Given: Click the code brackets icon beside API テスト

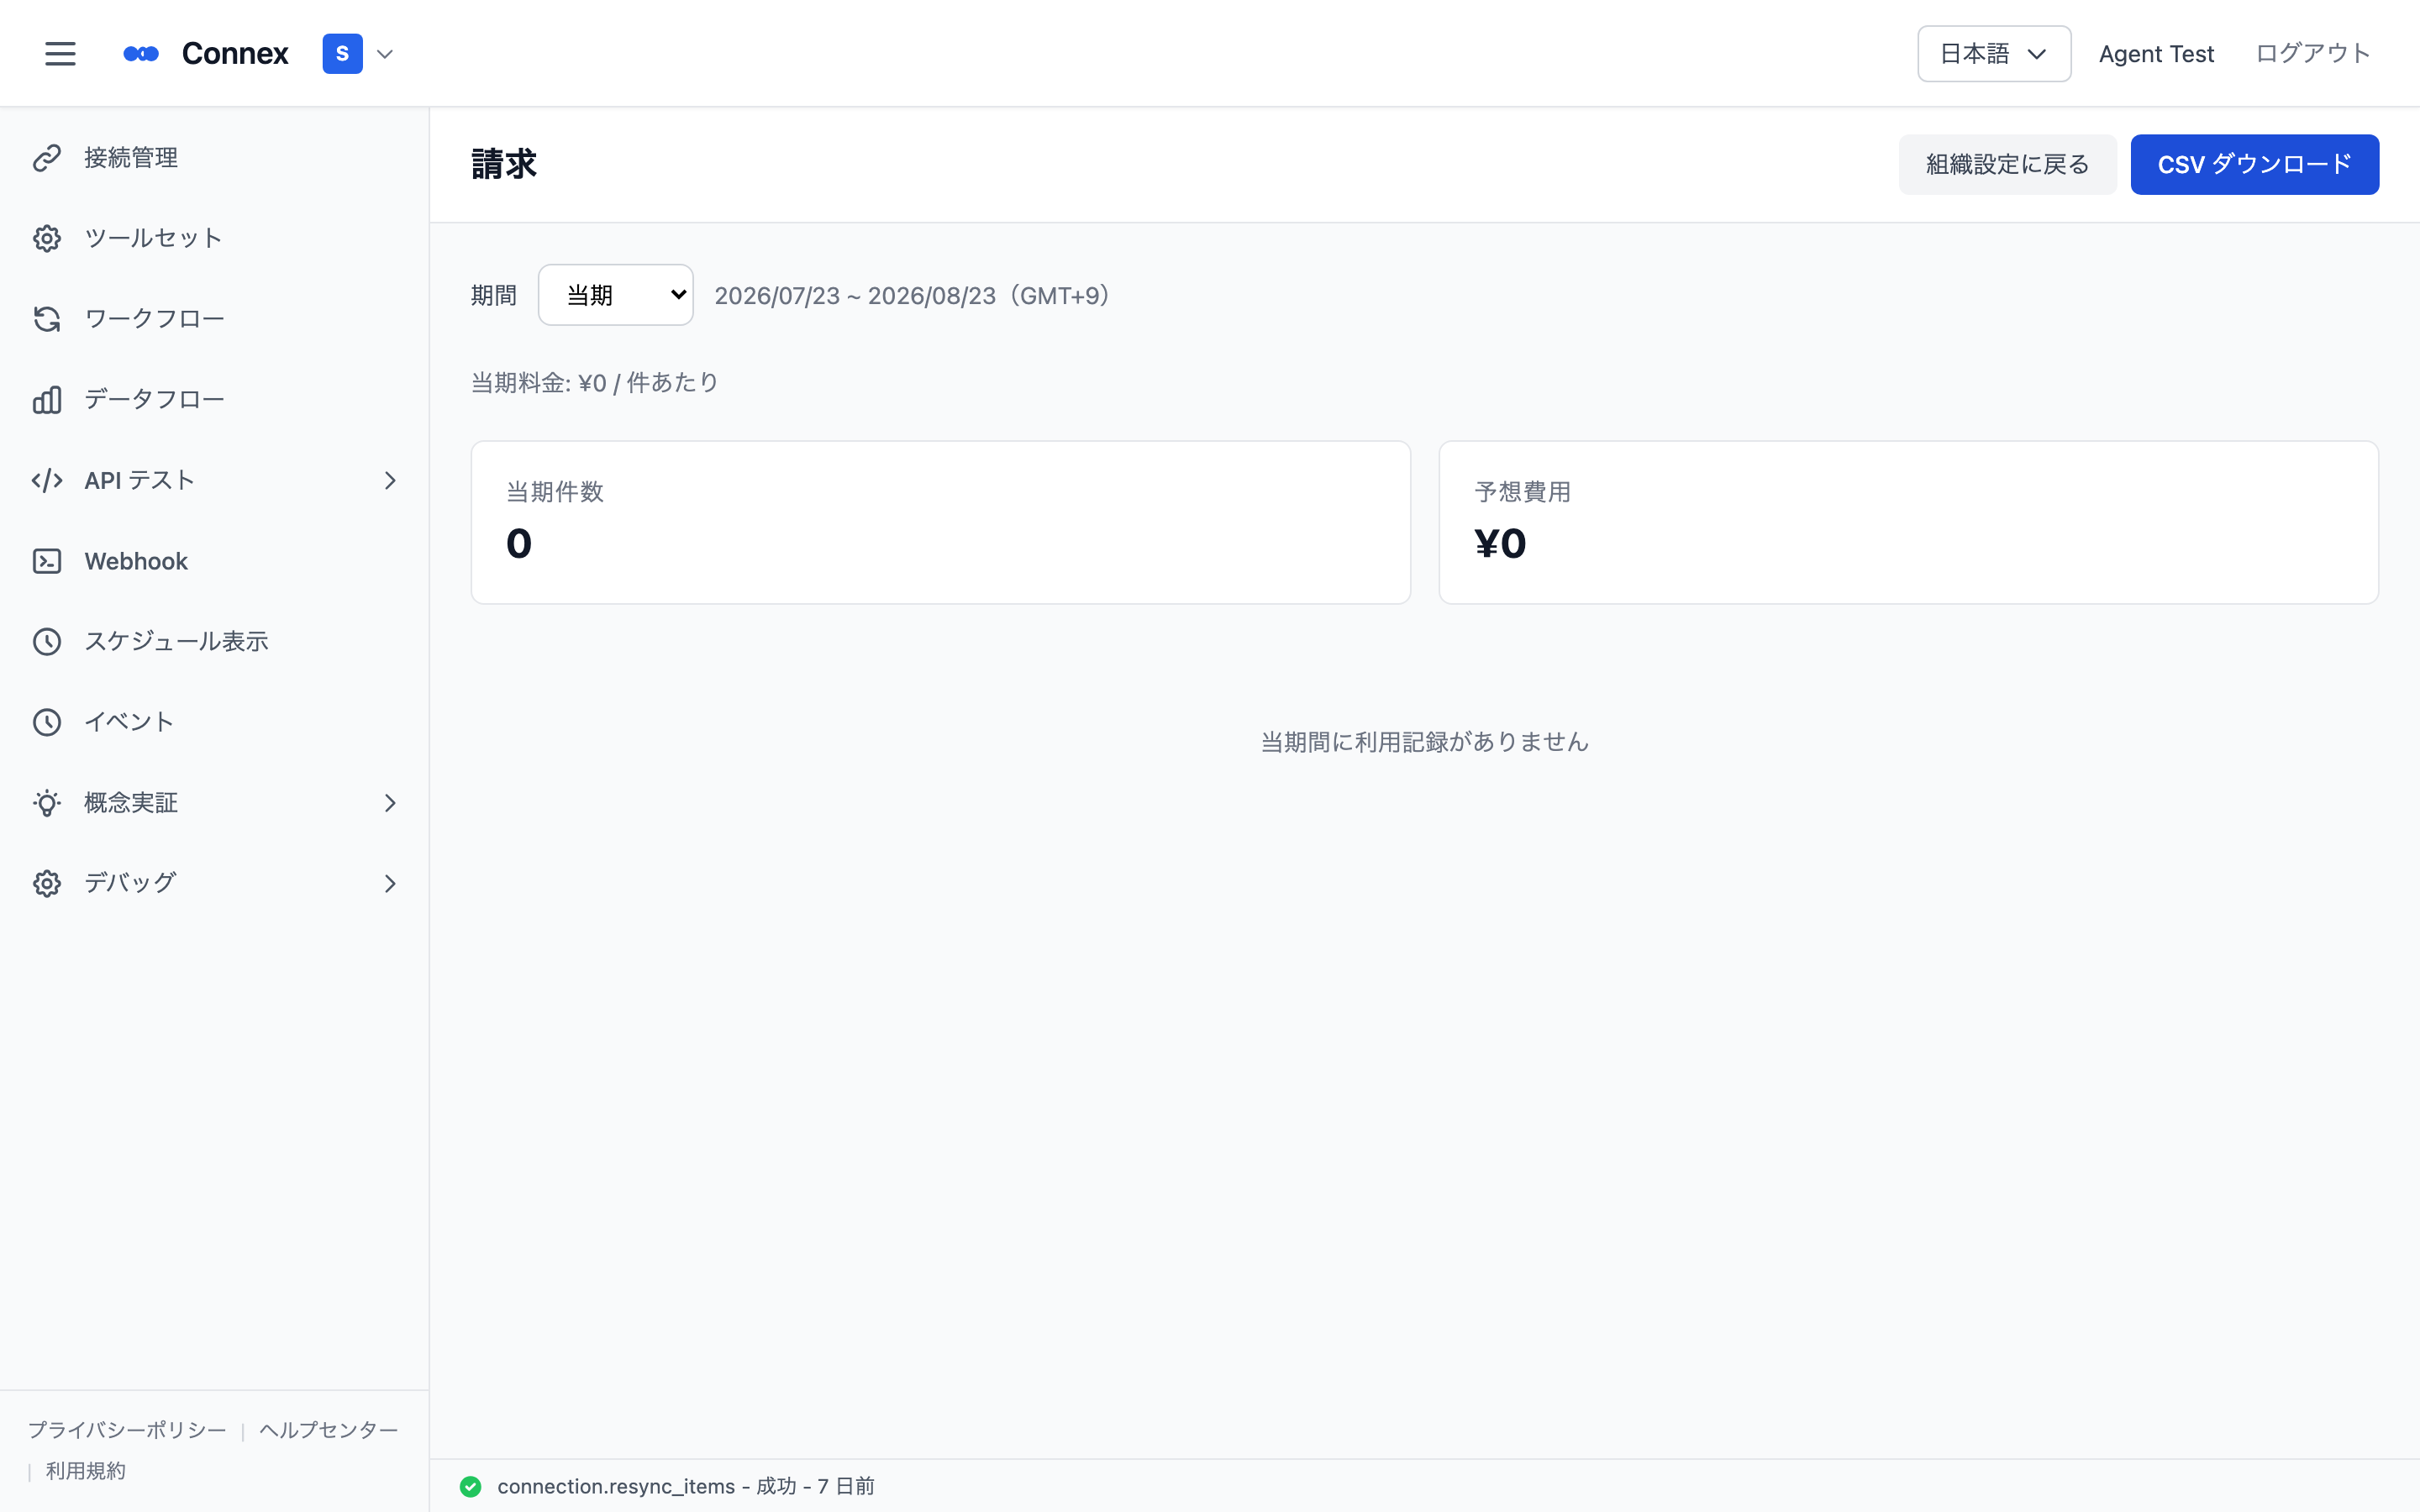Looking at the screenshot, I should 47,480.
